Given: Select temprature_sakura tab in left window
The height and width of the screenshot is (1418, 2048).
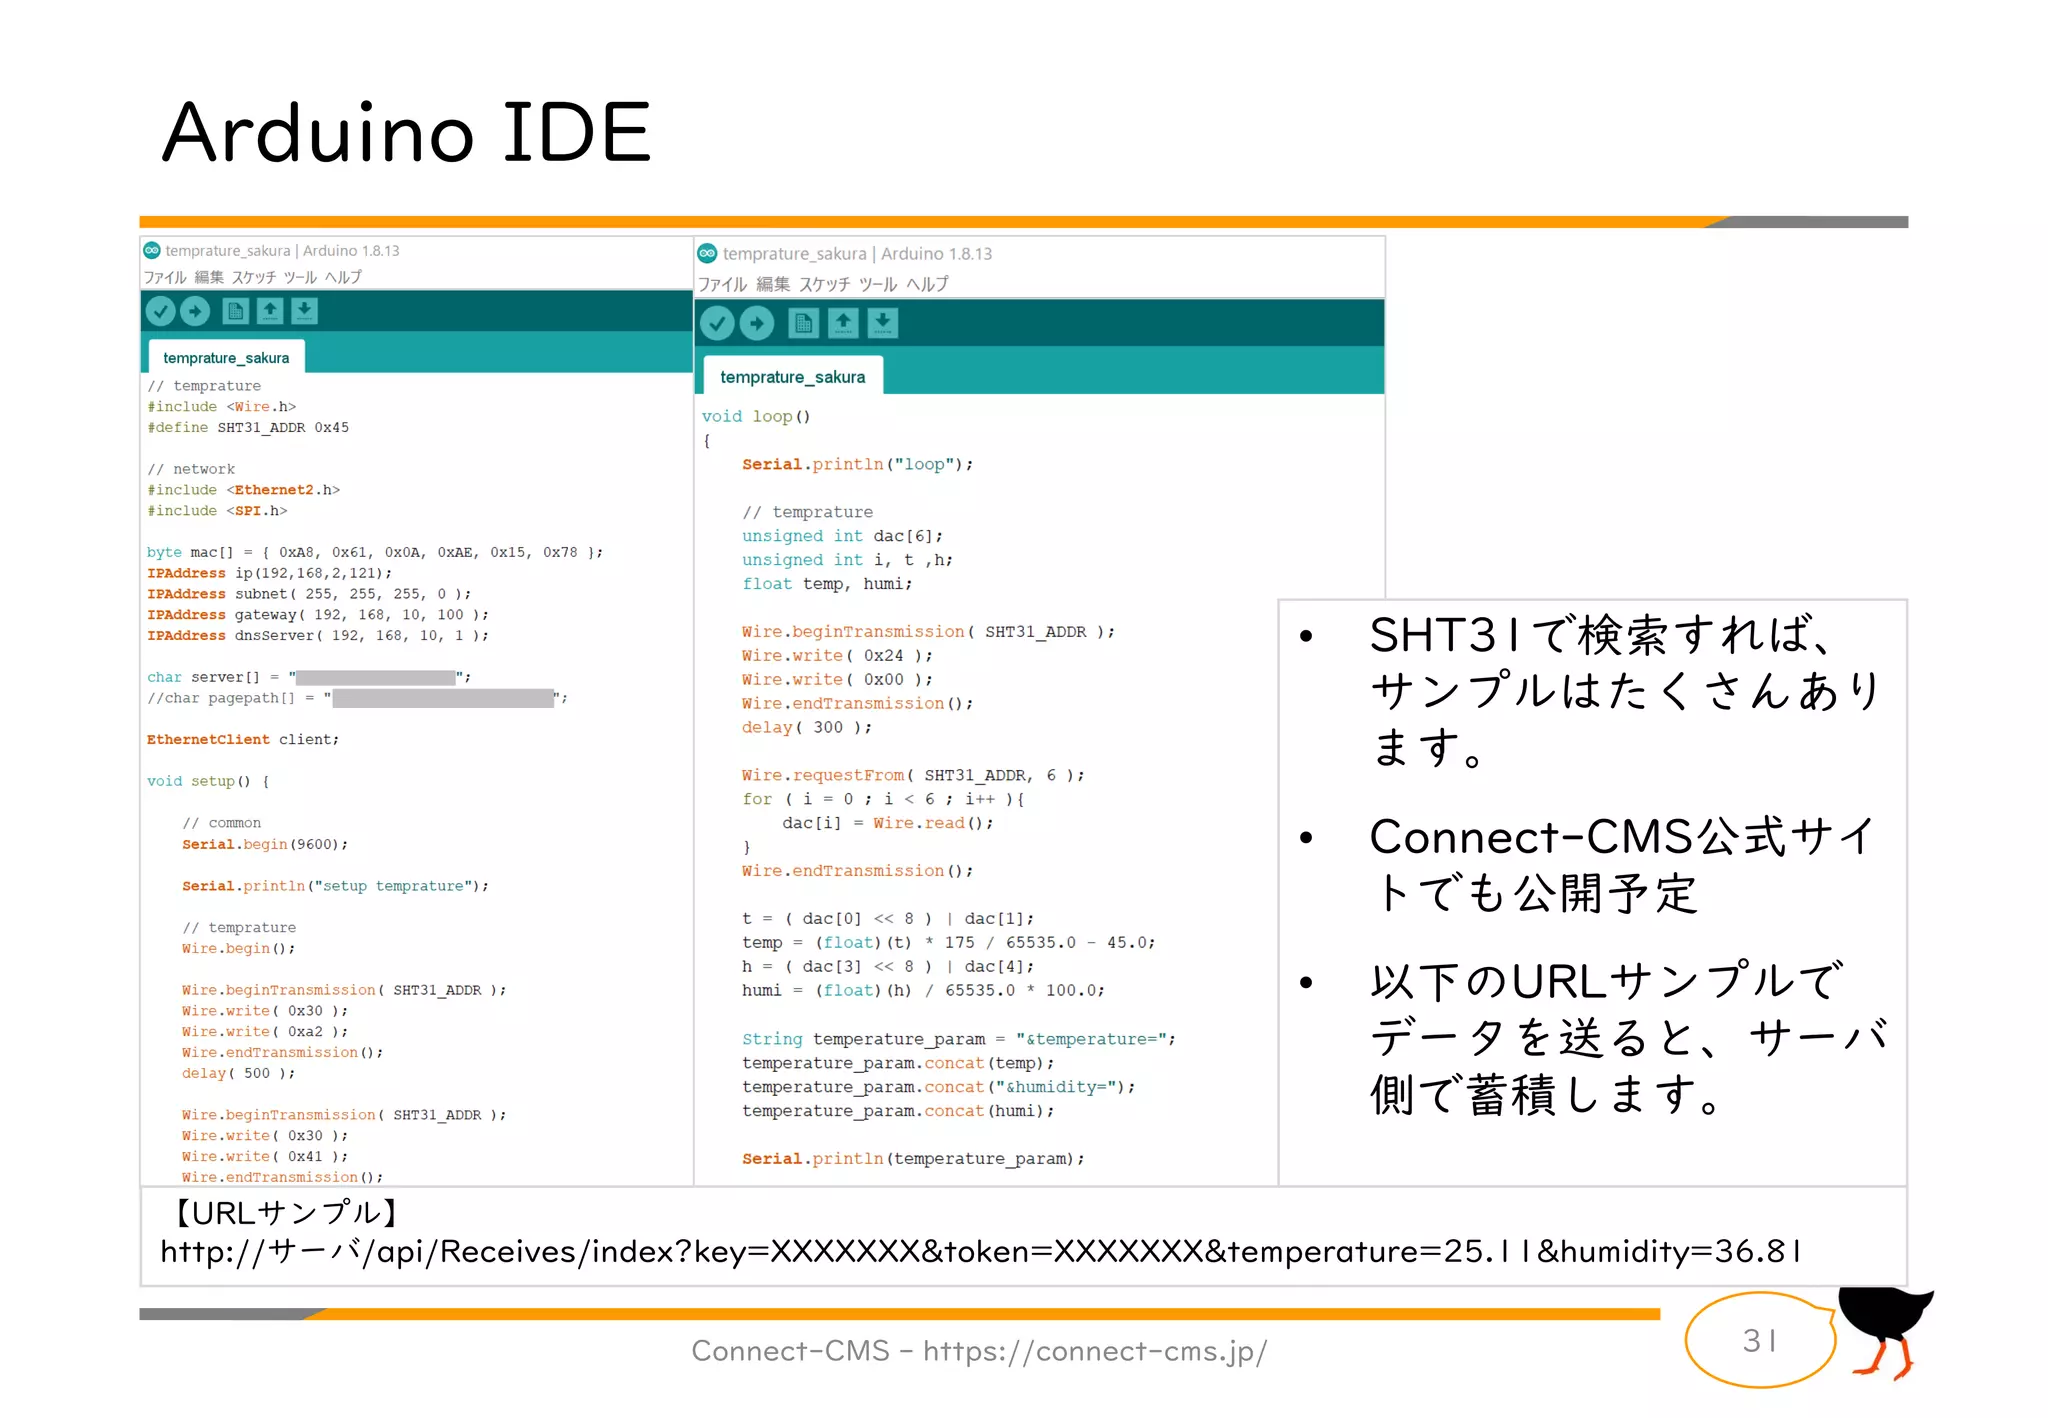Looking at the screenshot, I should click(x=226, y=358).
